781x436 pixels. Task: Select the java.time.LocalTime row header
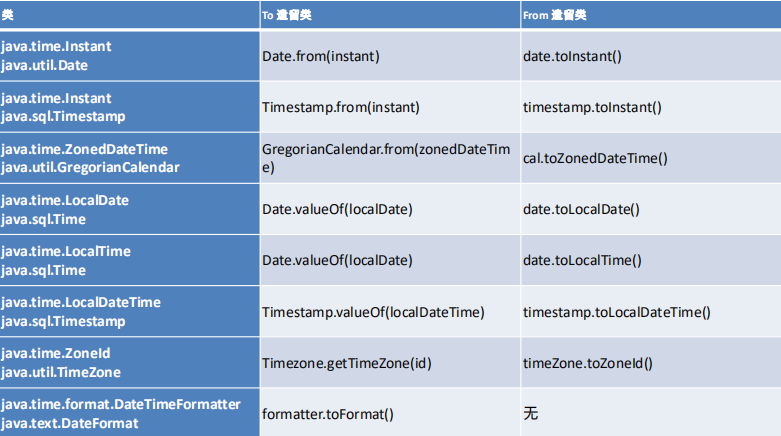coord(130,260)
